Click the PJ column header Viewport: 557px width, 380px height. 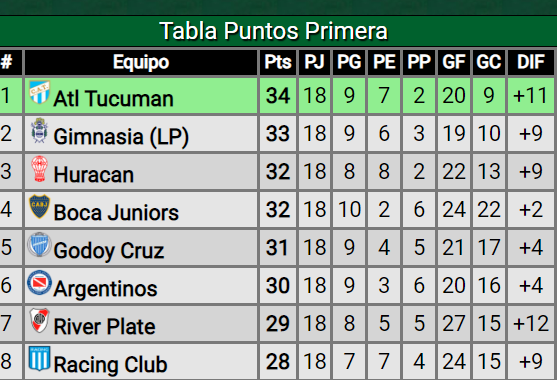pyautogui.click(x=314, y=62)
